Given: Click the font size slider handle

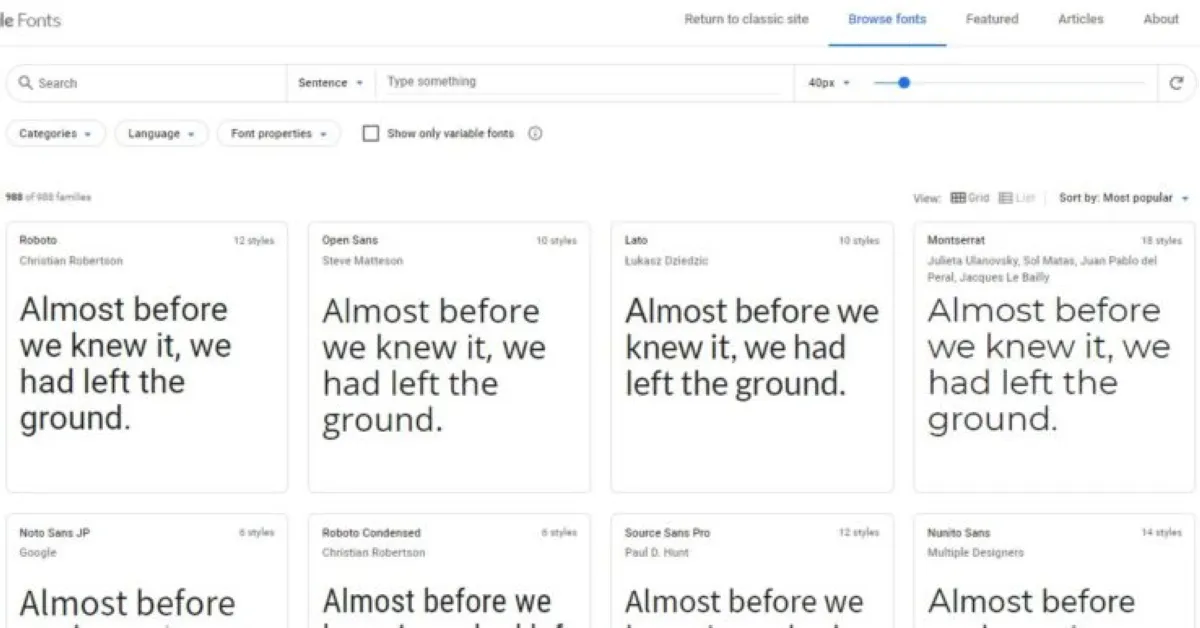Looking at the screenshot, I should (904, 83).
